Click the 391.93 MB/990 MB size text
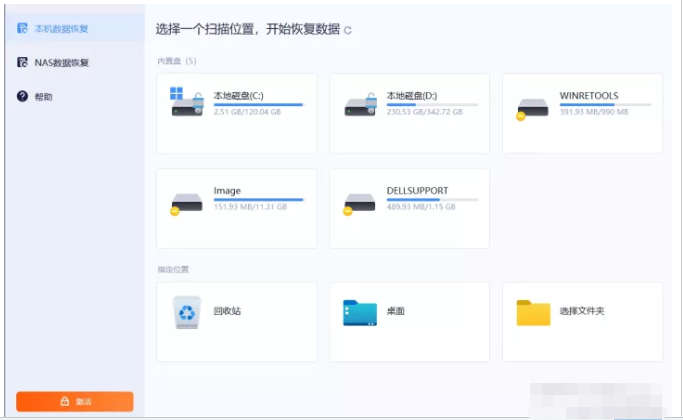 tap(594, 112)
